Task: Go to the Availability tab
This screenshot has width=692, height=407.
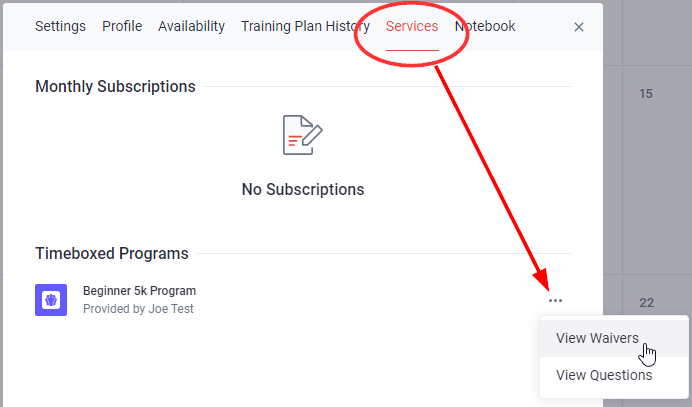Action: pyautogui.click(x=192, y=26)
